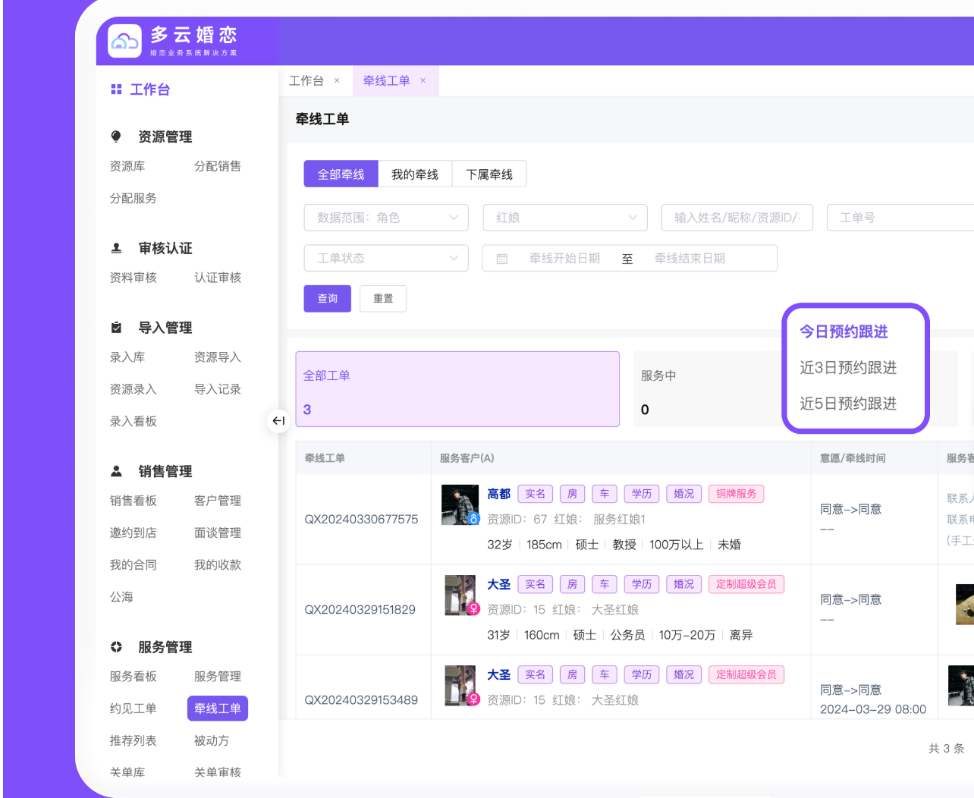Click the 工作台 grid icon in sidebar

point(116,90)
